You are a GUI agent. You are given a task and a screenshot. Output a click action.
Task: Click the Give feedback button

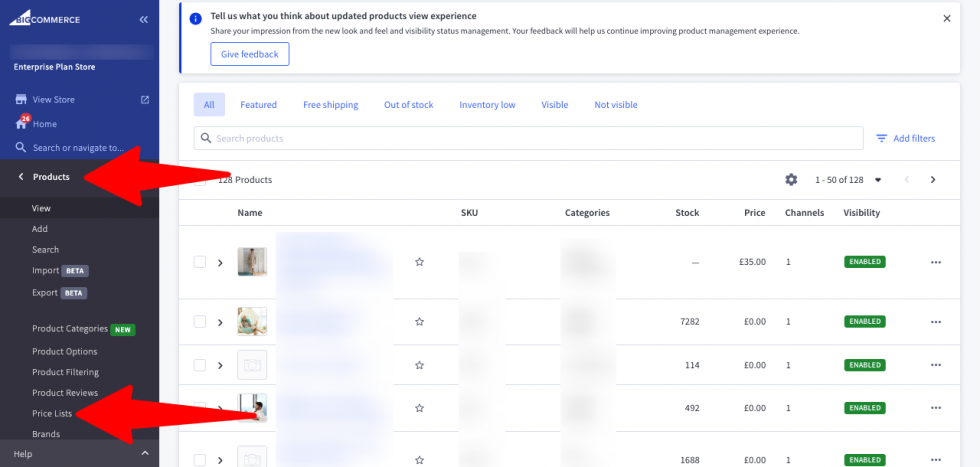coord(249,54)
